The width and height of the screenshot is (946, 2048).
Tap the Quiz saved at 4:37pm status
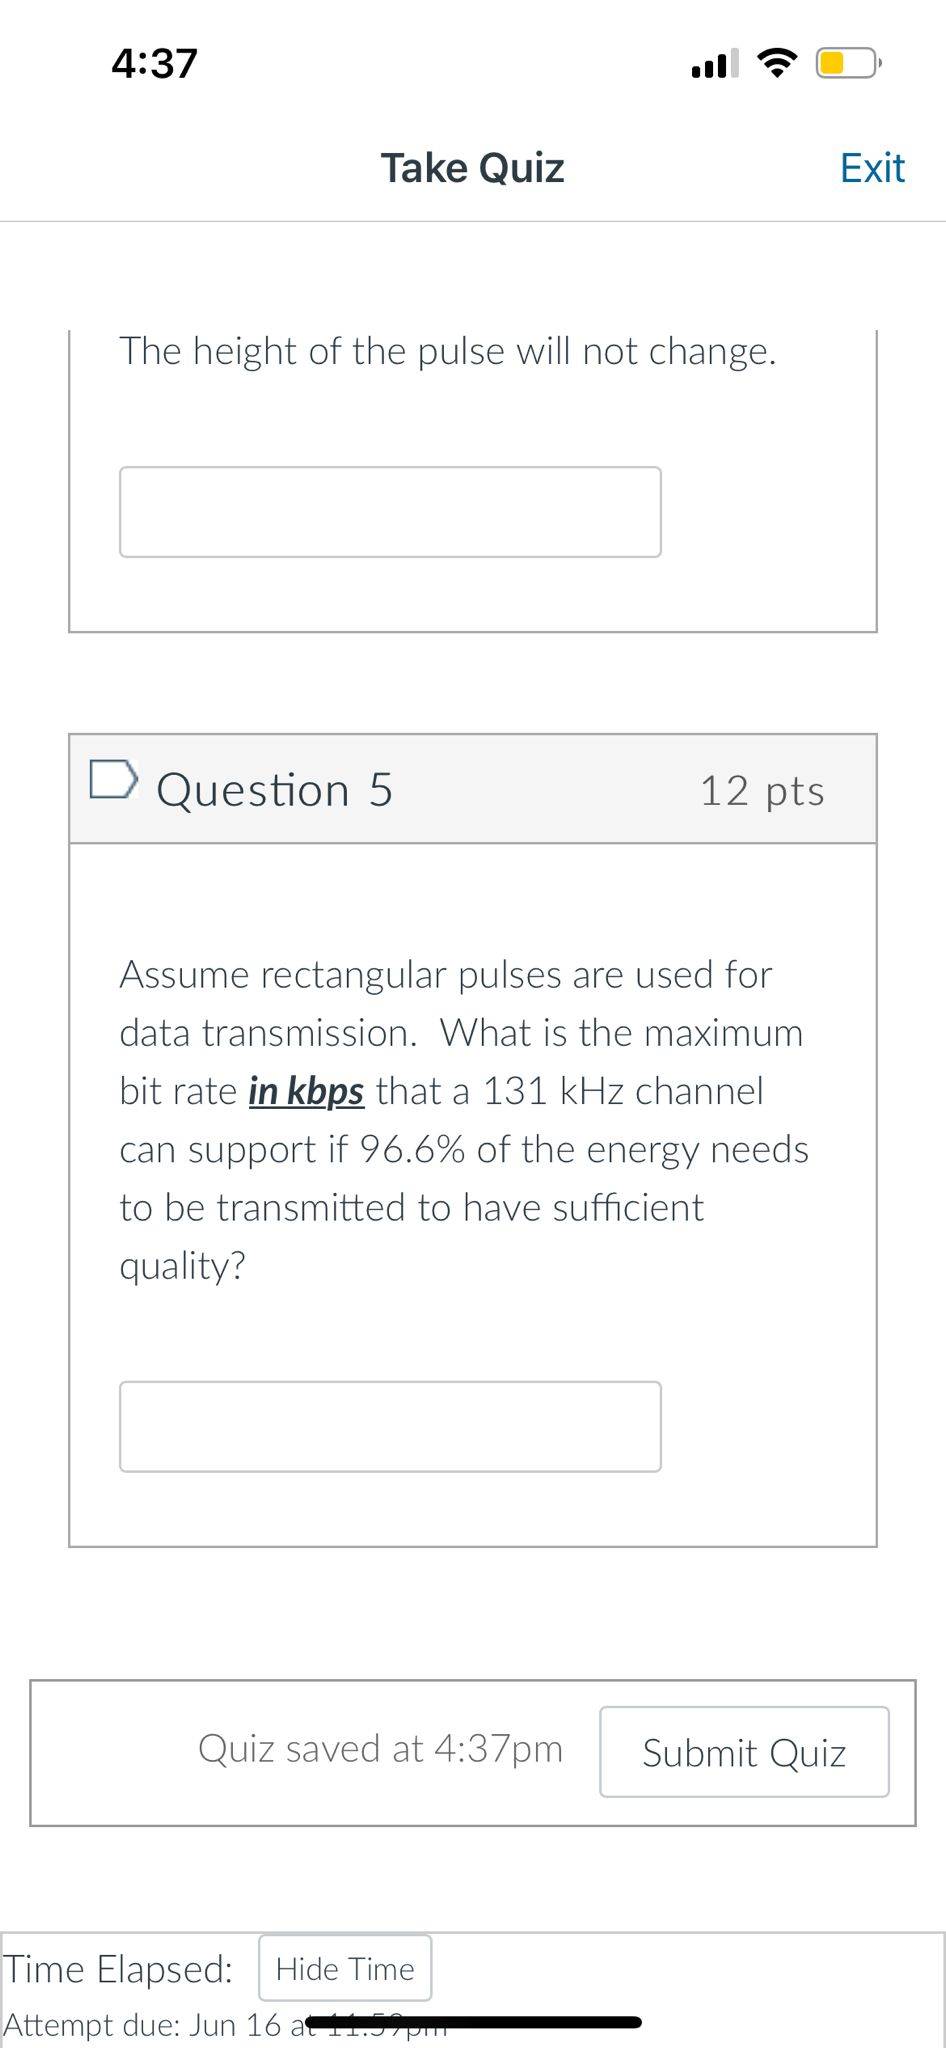coord(380,1749)
